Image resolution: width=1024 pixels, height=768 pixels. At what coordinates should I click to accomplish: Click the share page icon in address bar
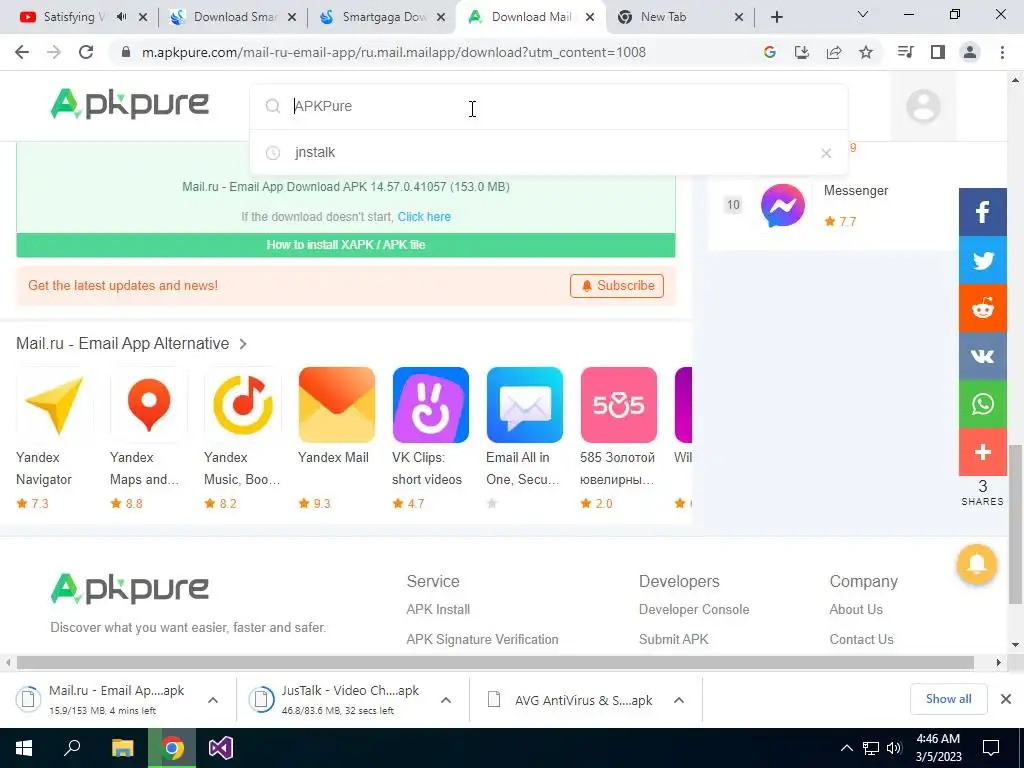coord(834,52)
